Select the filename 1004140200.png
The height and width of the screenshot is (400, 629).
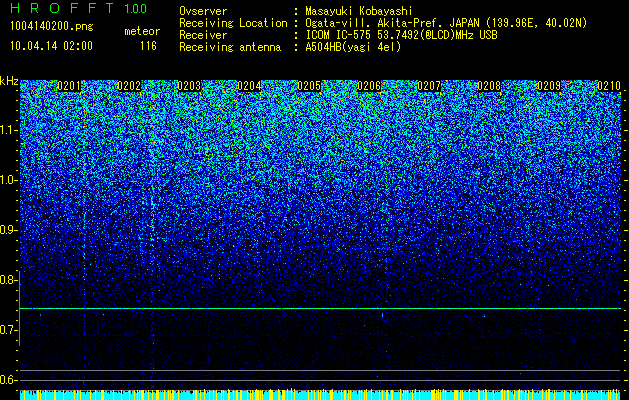point(52,26)
